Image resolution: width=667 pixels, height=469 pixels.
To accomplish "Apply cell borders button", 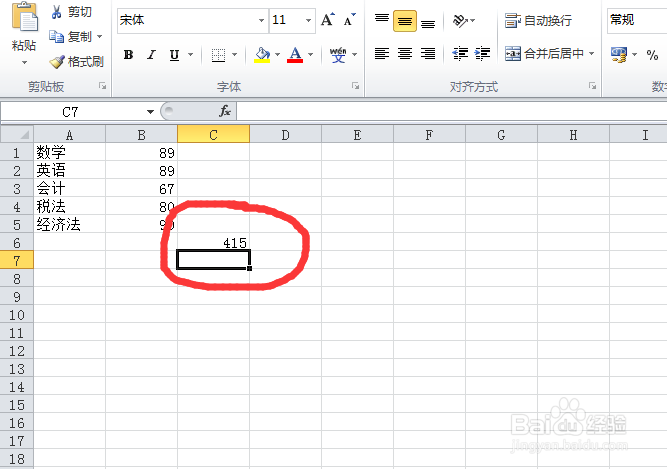I will (x=218, y=55).
